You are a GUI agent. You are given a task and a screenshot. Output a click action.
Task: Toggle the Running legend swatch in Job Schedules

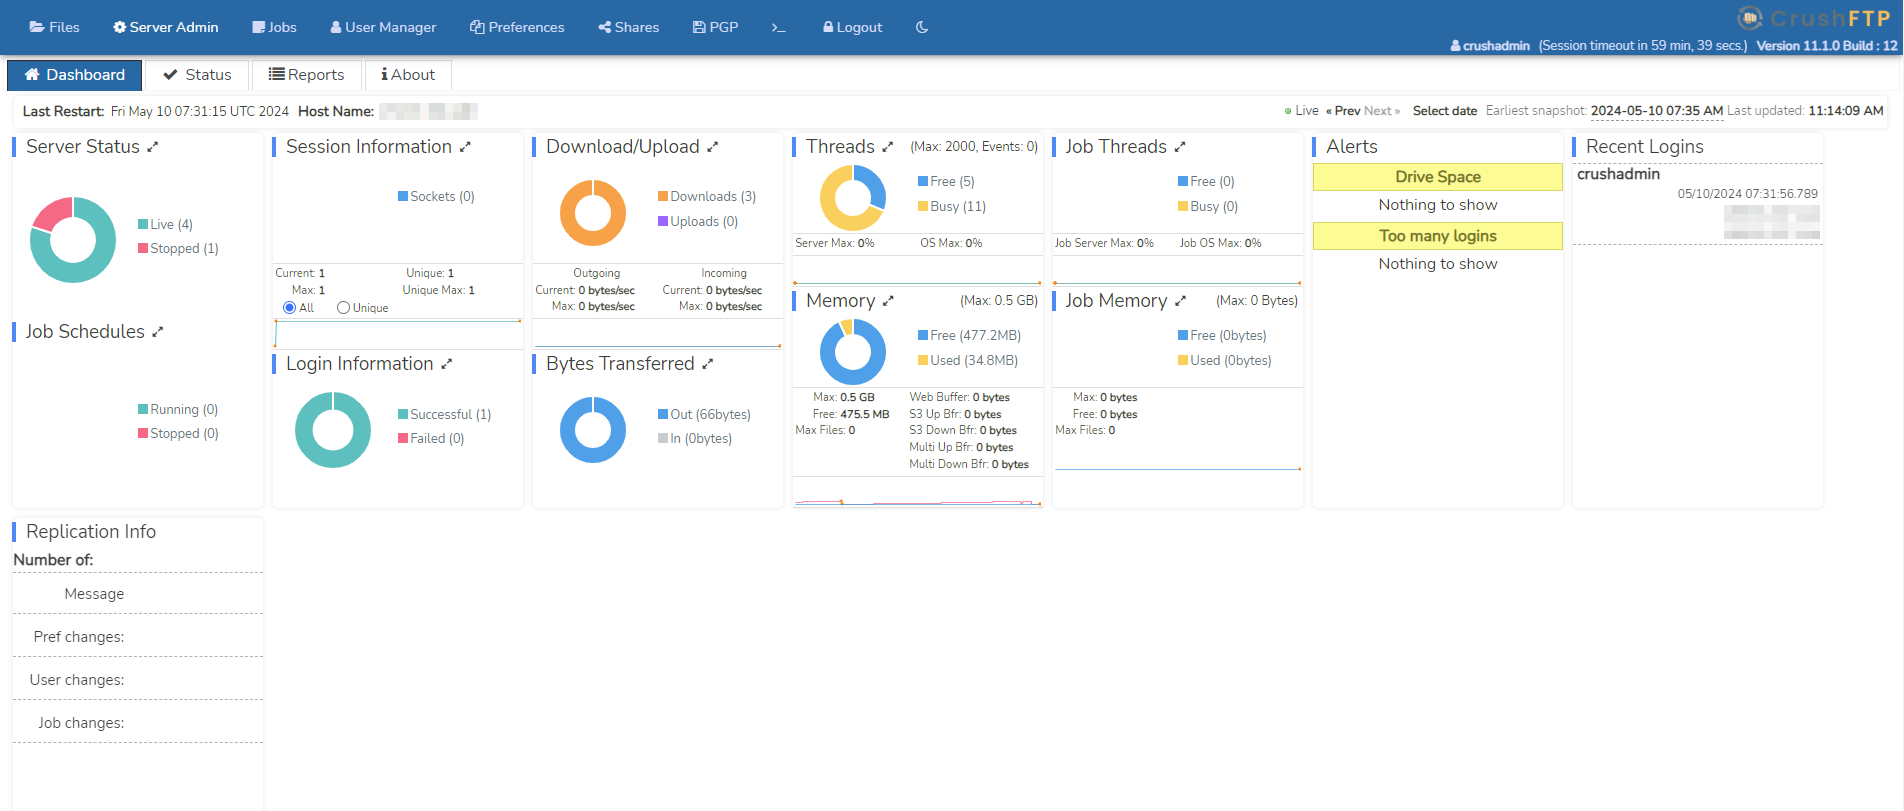coord(143,409)
